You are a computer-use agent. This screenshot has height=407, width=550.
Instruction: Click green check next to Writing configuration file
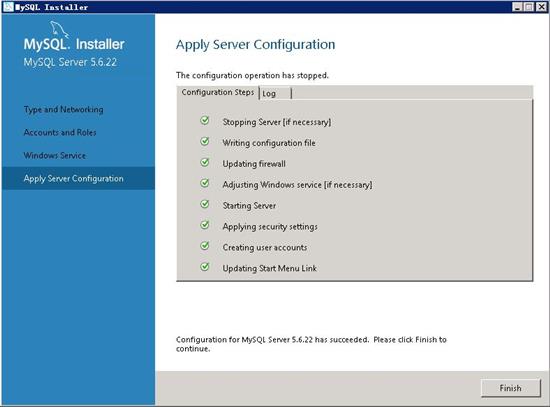(205, 141)
